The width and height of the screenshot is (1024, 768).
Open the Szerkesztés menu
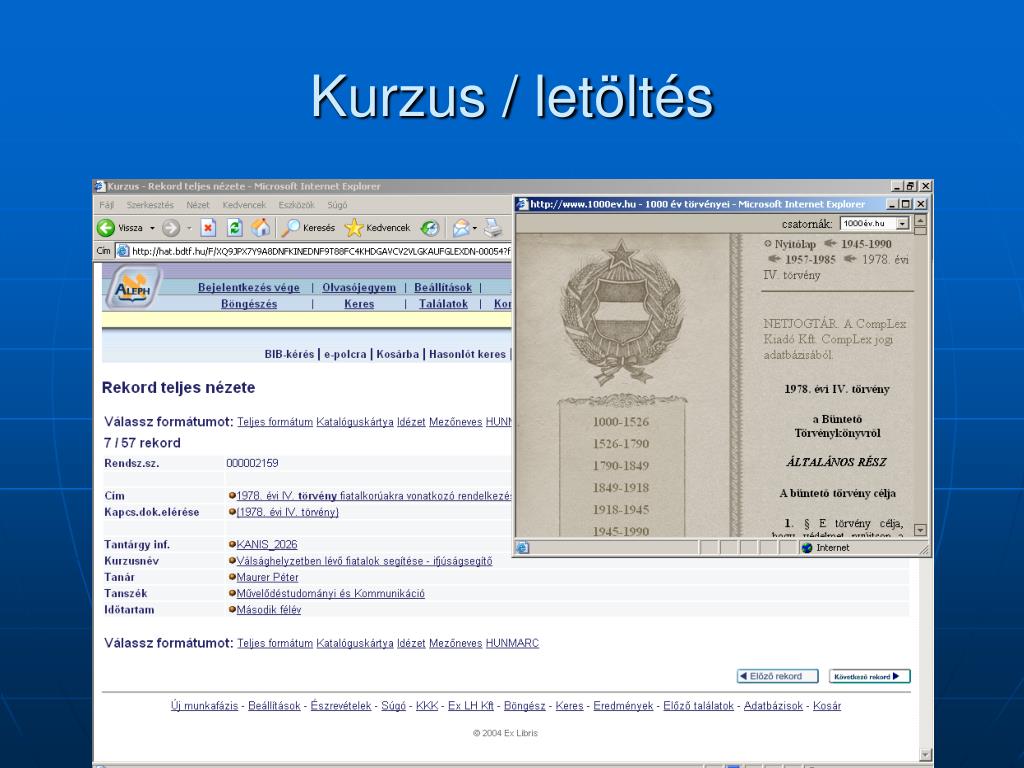[150, 205]
